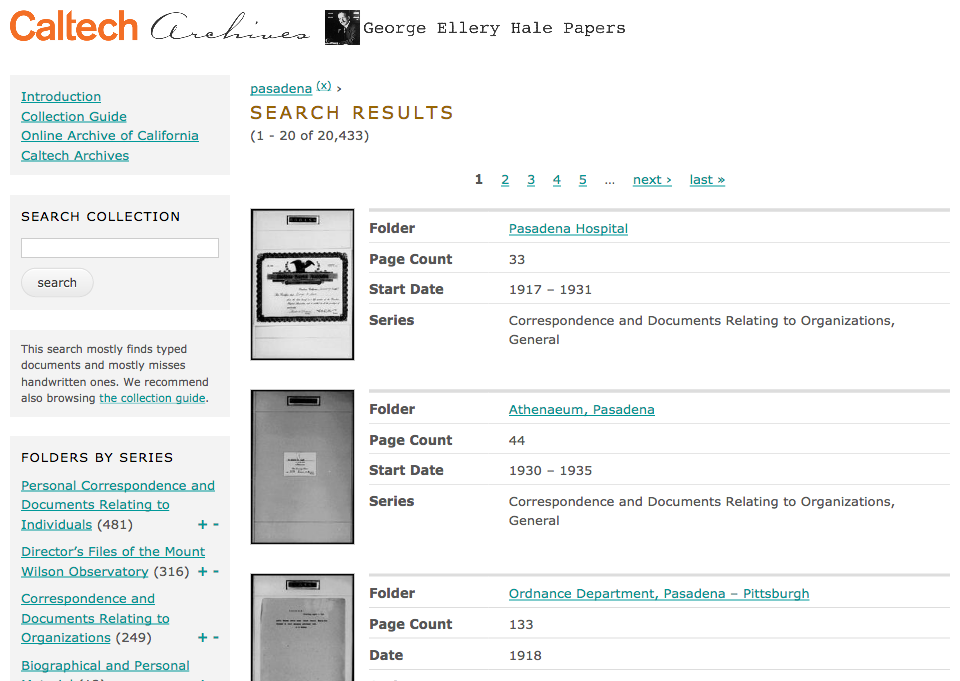
Task: Open Athenaeum, Pasadena folder link
Action: click(582, 410)
